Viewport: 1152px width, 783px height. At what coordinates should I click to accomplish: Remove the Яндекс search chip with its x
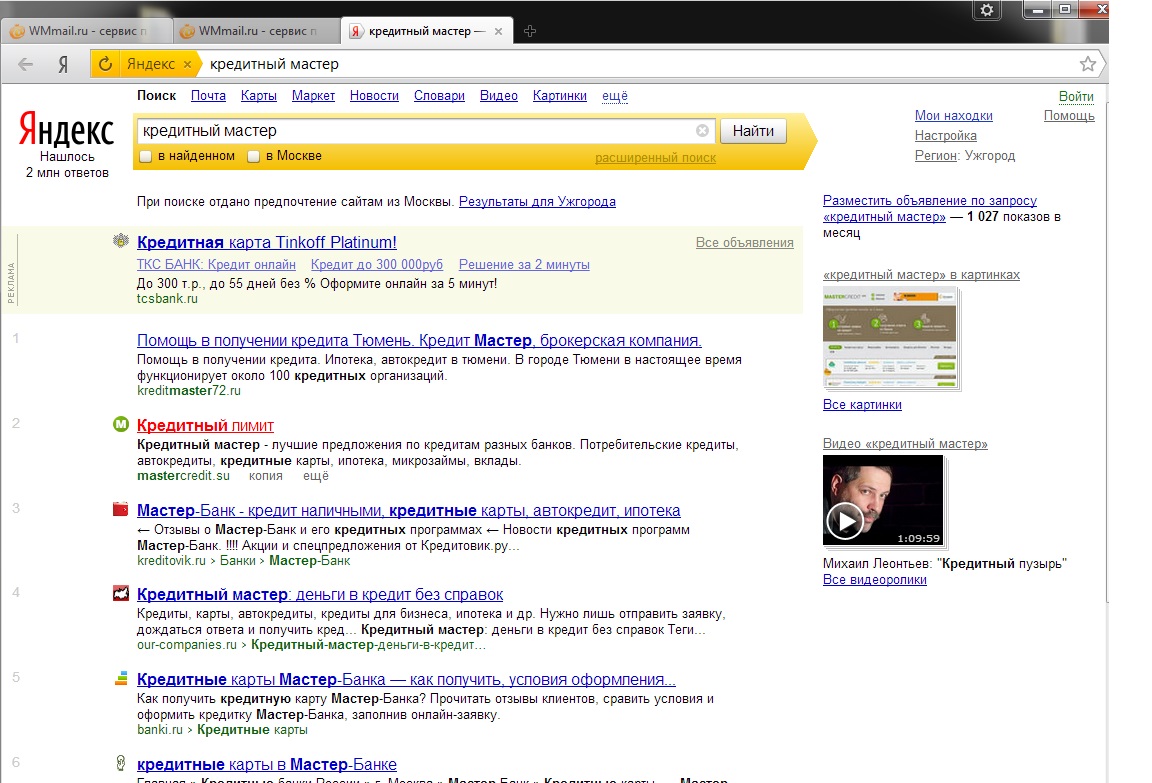click(x=187, y=64)
